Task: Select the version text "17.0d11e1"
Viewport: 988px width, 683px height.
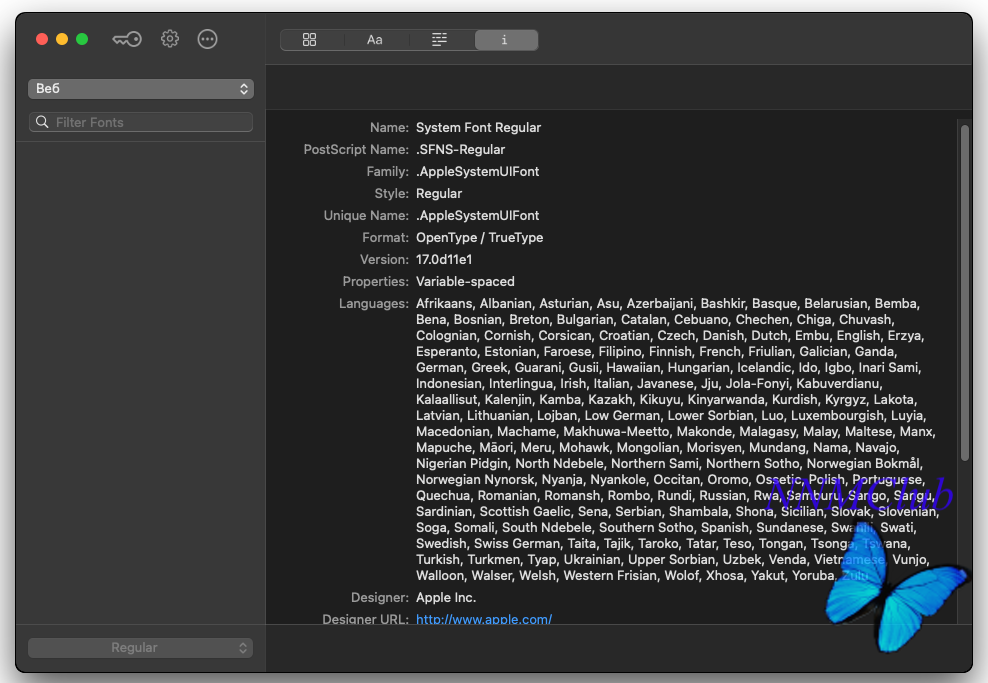Action: pos(444,260)
